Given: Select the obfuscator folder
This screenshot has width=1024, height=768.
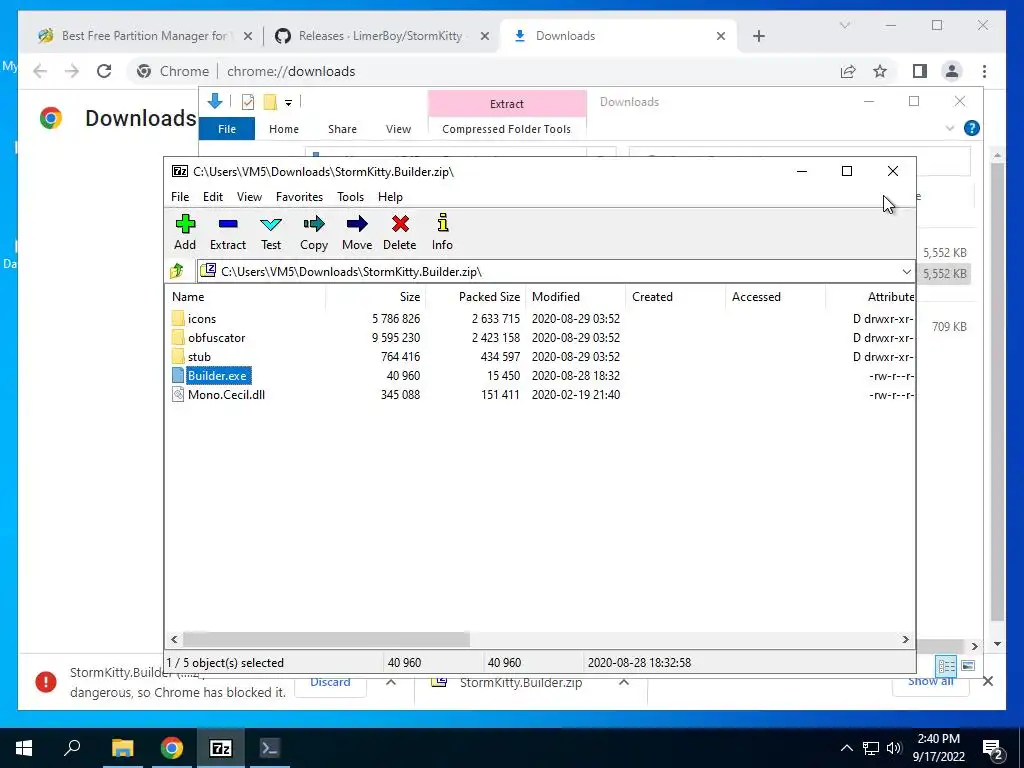Looking at the screenshot, I should coord(216,338).
